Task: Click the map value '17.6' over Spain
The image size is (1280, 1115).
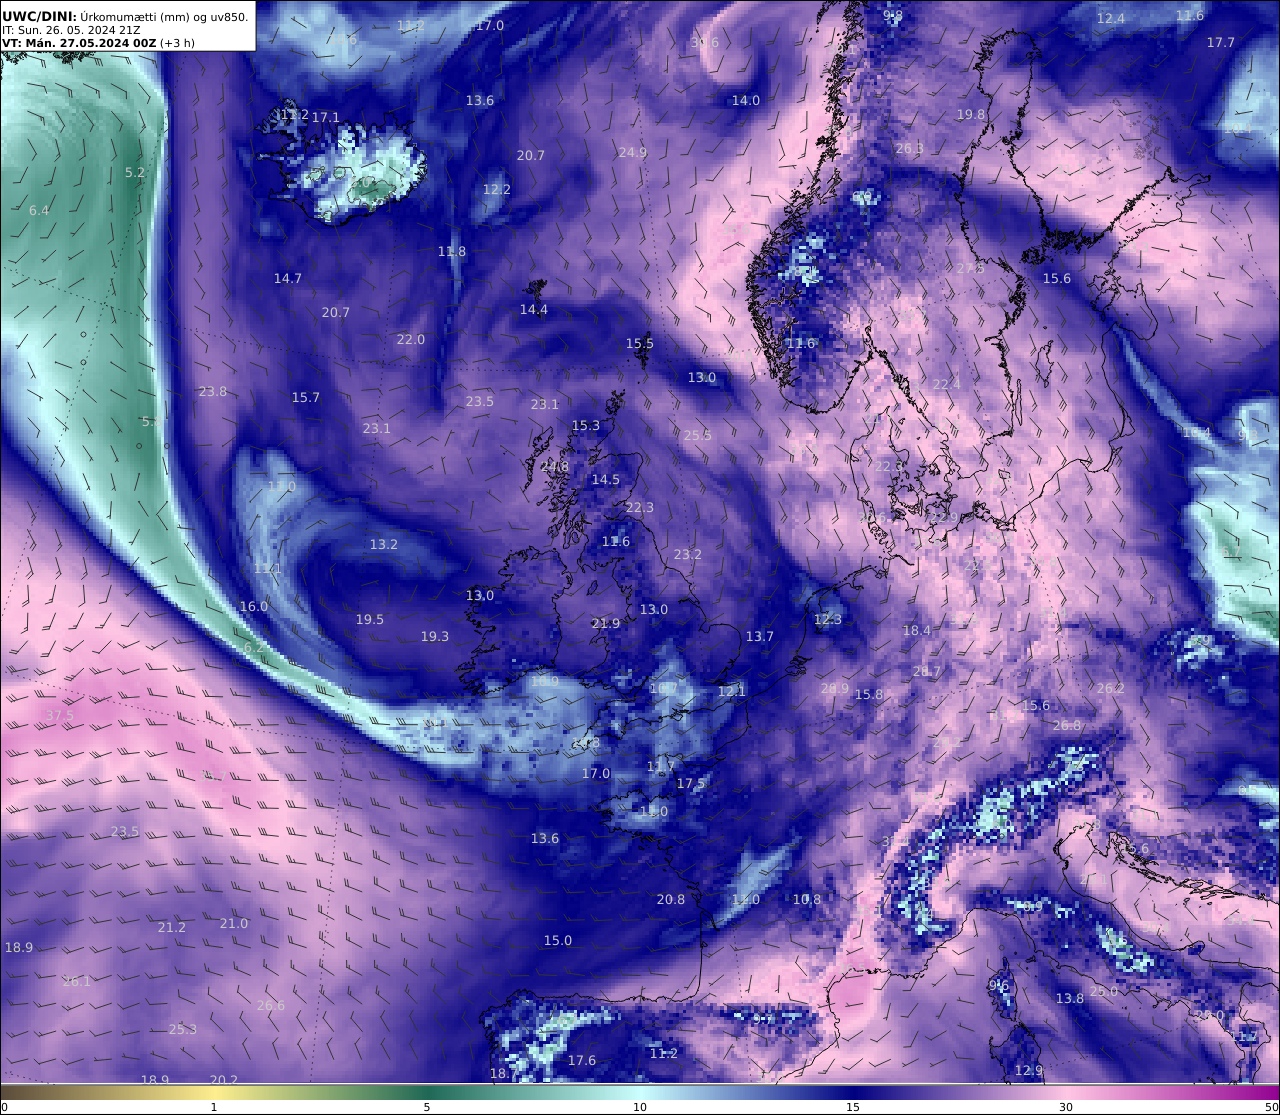Action: (x=582, y=1060)
